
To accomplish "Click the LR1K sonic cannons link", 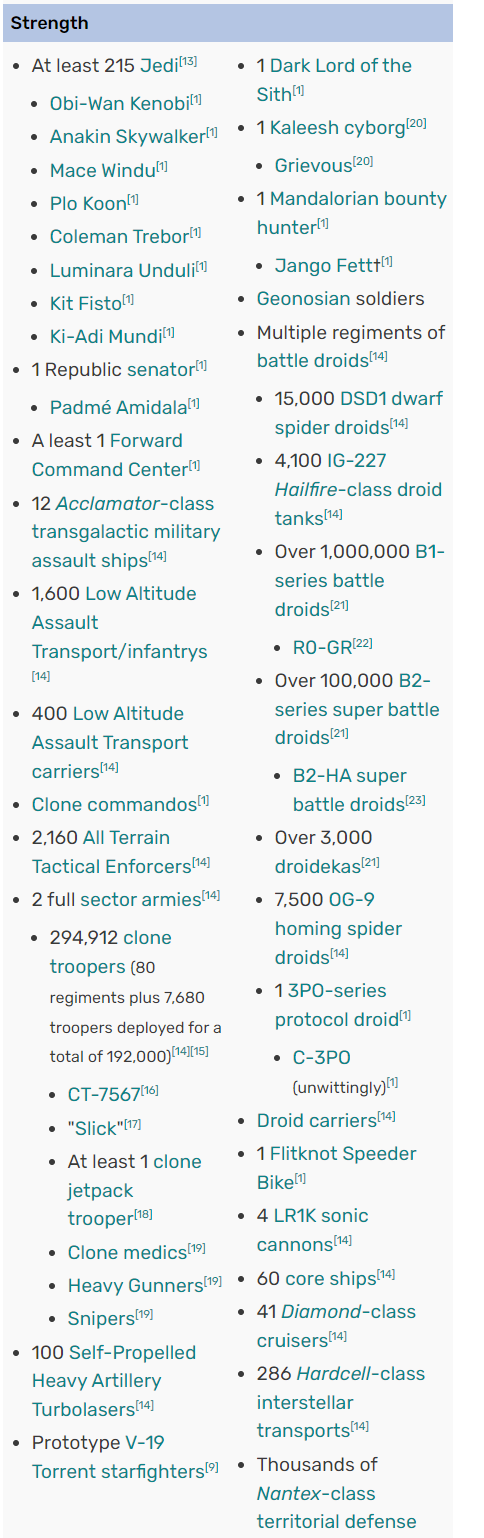I will point(313,1230).
